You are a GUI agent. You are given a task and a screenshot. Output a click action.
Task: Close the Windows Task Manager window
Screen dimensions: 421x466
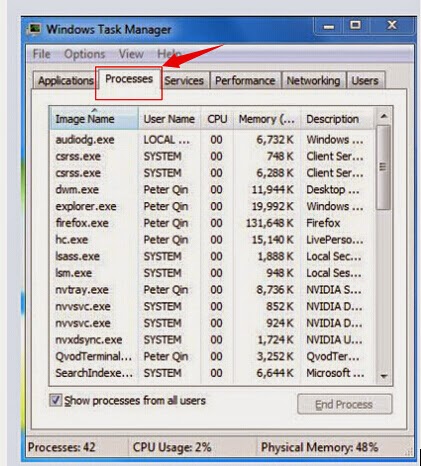coord(392,25)
